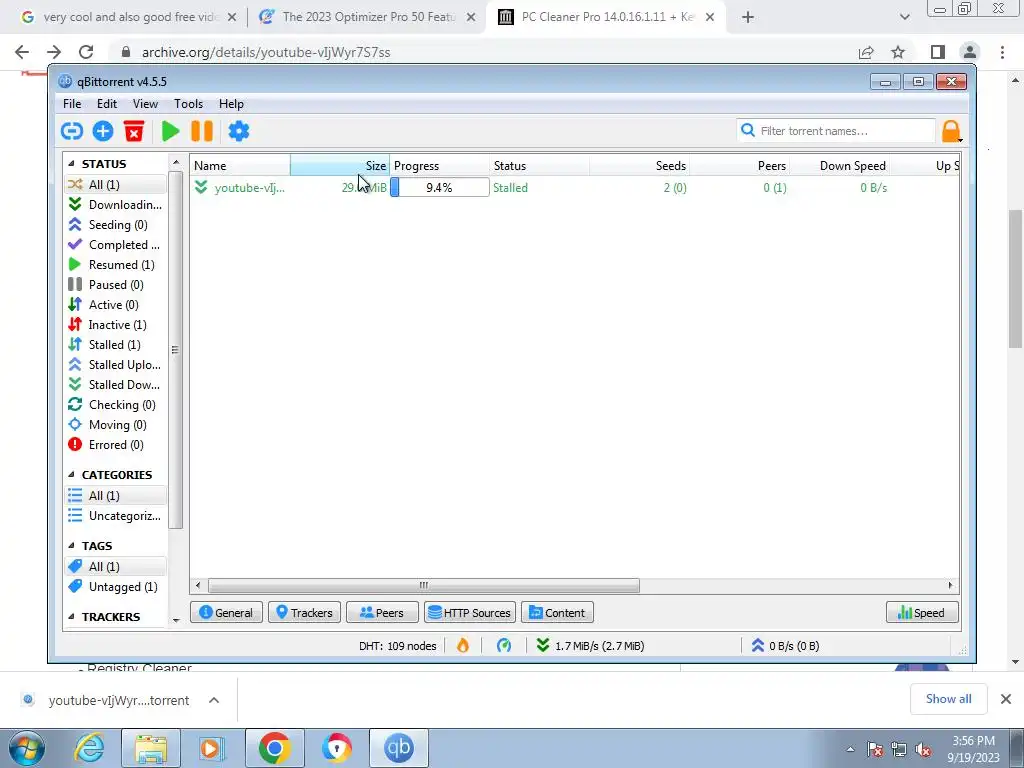This screenshot has height=768, width=1024.
Task: Collapse the TRACKERS section
Action: tap(71, 616)
